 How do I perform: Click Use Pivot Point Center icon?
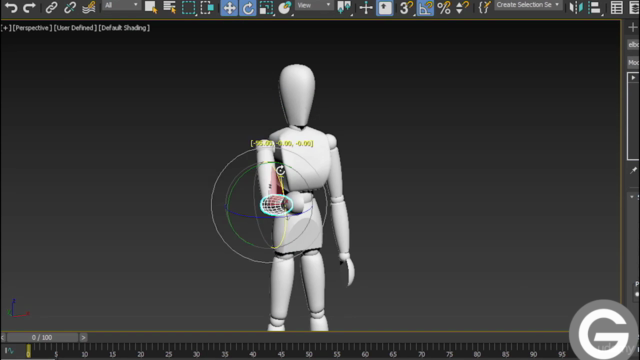pyautogui.click(x=344, y=7)
